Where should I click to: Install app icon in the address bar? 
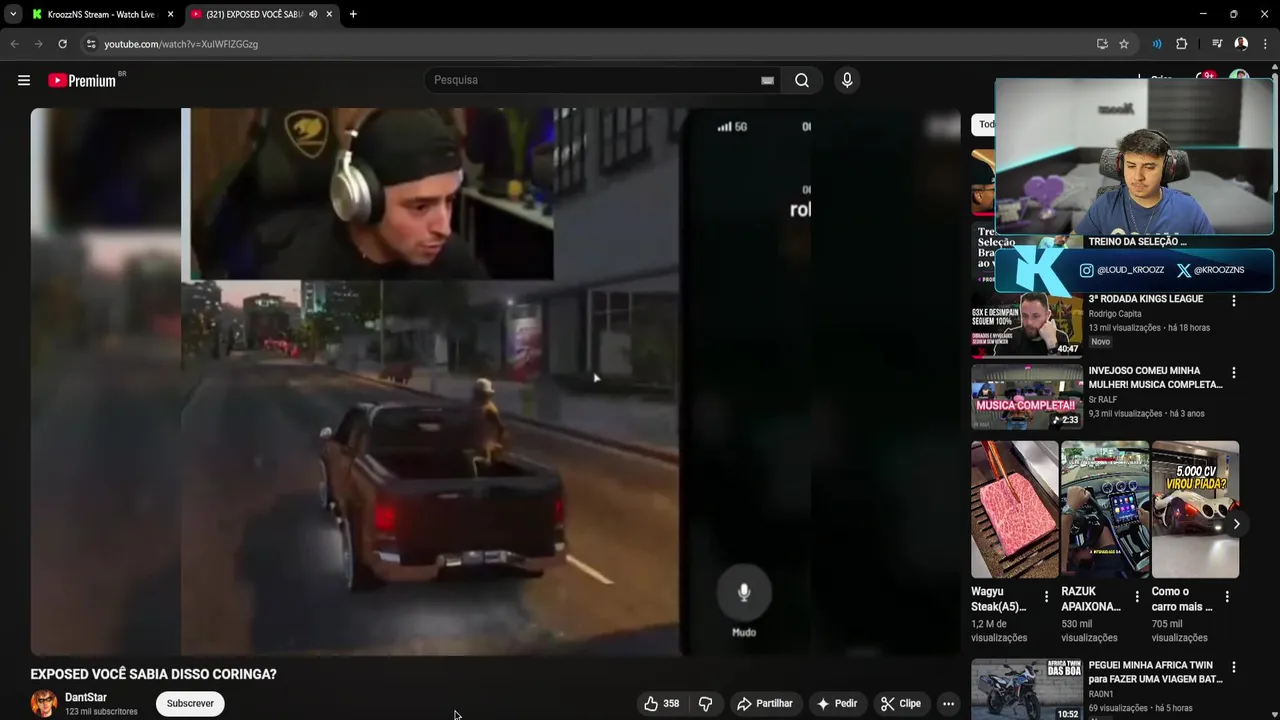pyautogui.click(x=1102, y=44)
